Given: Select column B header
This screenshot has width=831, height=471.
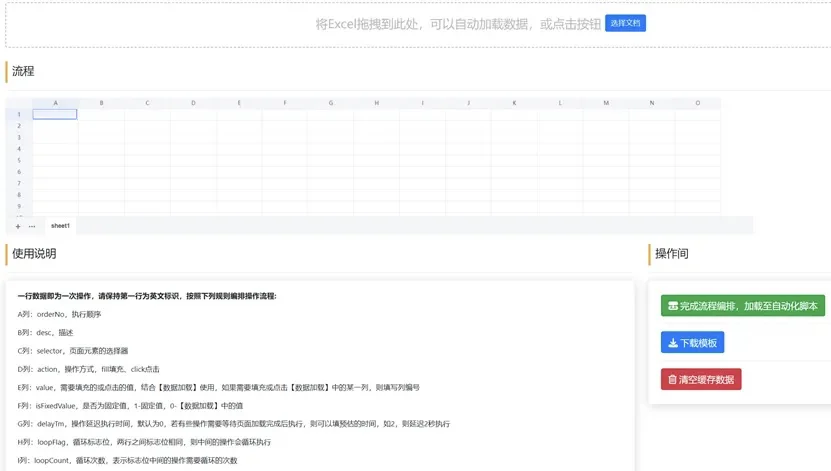Looking at the screenshot, I should pyautogui.click(x=101, y=103).
